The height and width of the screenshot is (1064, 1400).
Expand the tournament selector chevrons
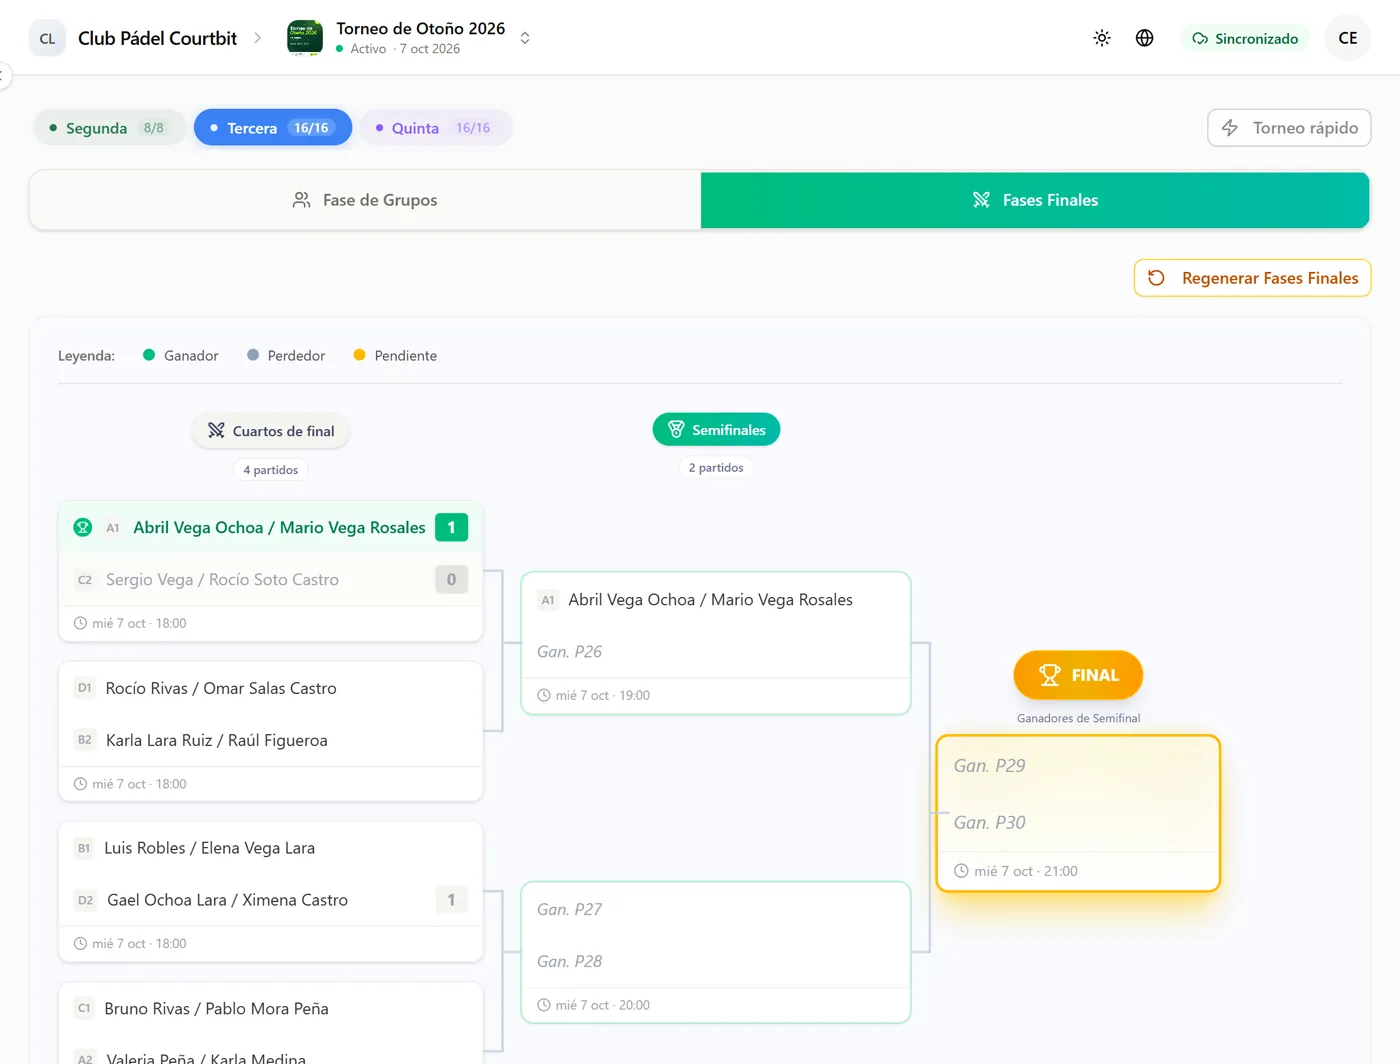524,38
